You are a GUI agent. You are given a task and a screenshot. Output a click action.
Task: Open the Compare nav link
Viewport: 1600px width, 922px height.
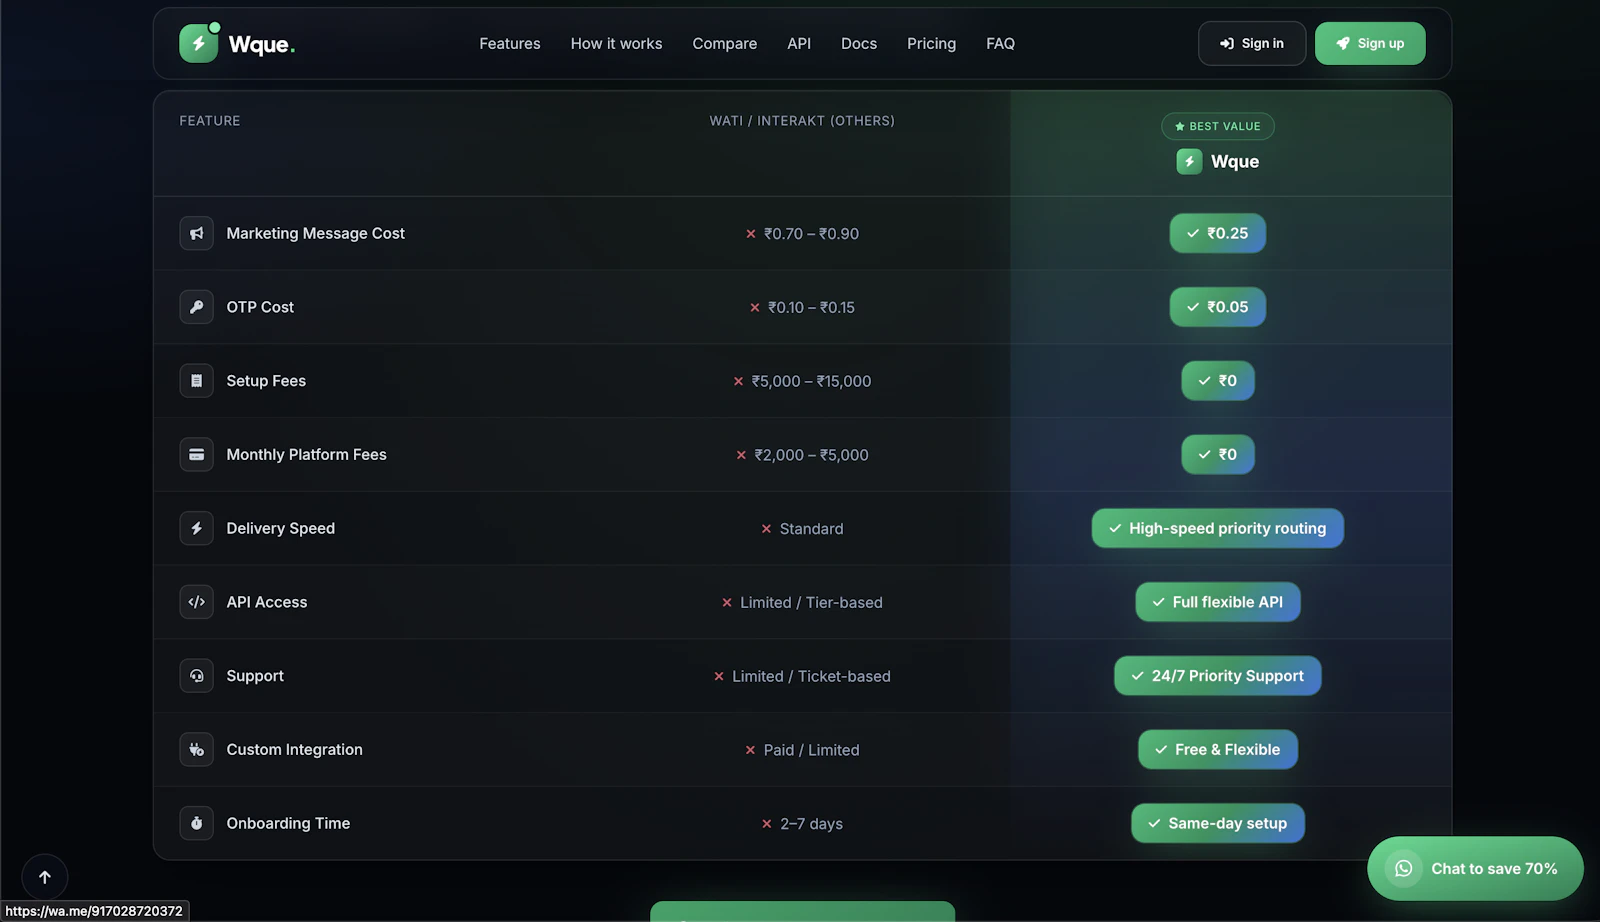[724, 43]
